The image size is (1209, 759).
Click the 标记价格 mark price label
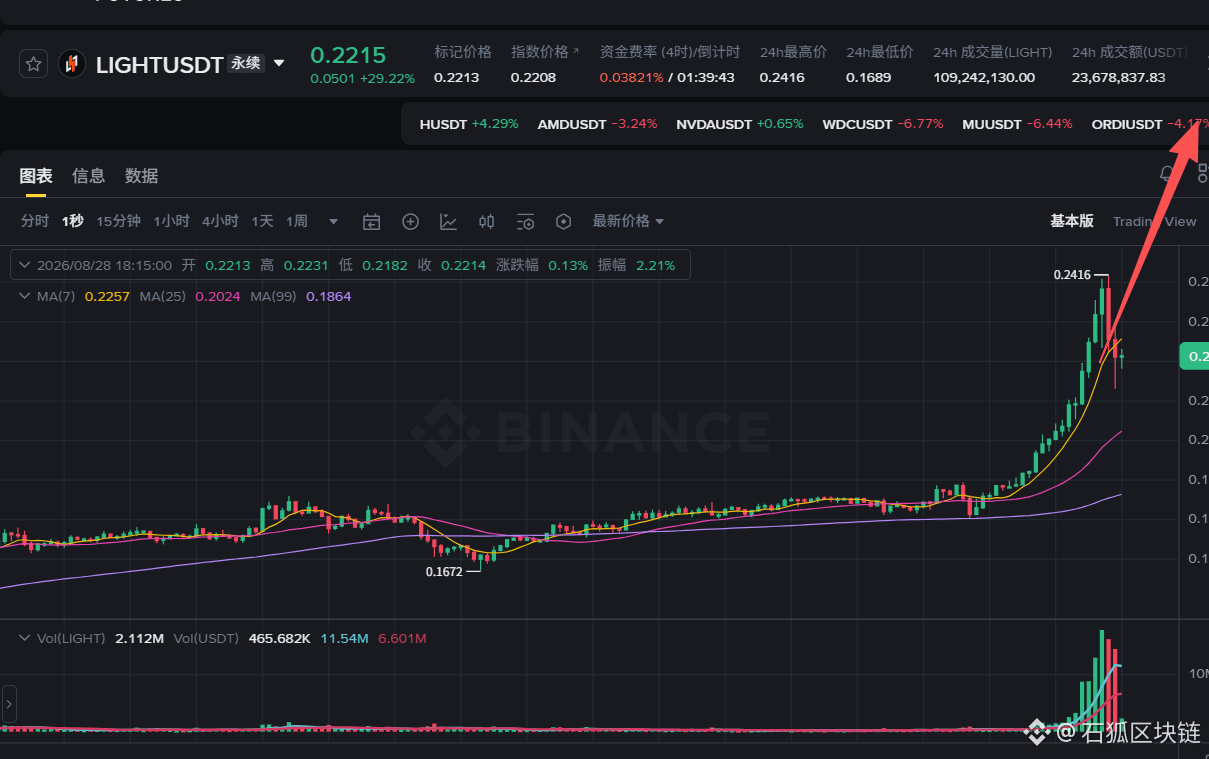tap(463, 52)
